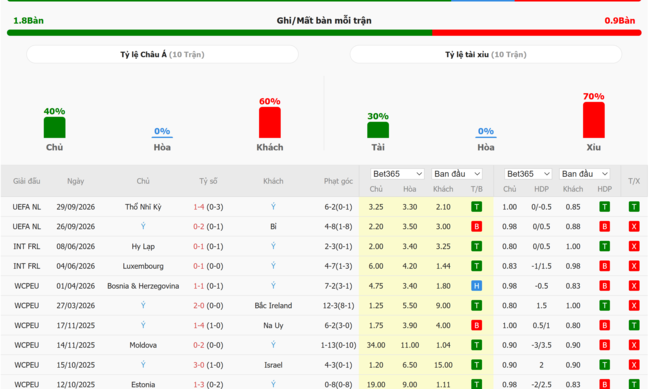Open Bắc Ireland team link
Image resolution: width=650 pixels, height=389 pixels.
[273, 306]
